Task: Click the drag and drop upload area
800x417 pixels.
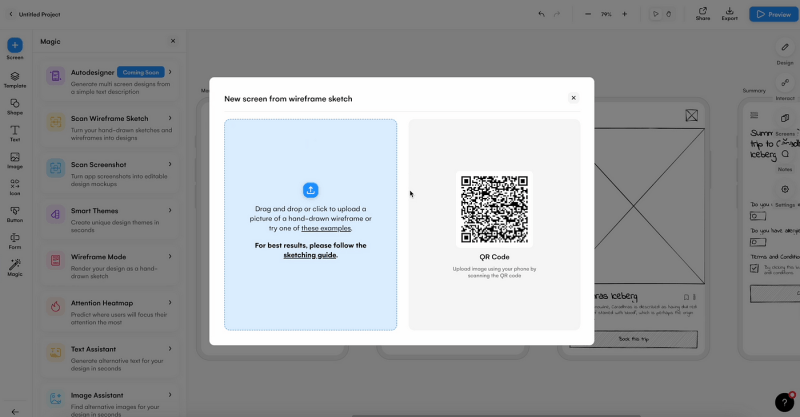Action: tap(310, 225)
